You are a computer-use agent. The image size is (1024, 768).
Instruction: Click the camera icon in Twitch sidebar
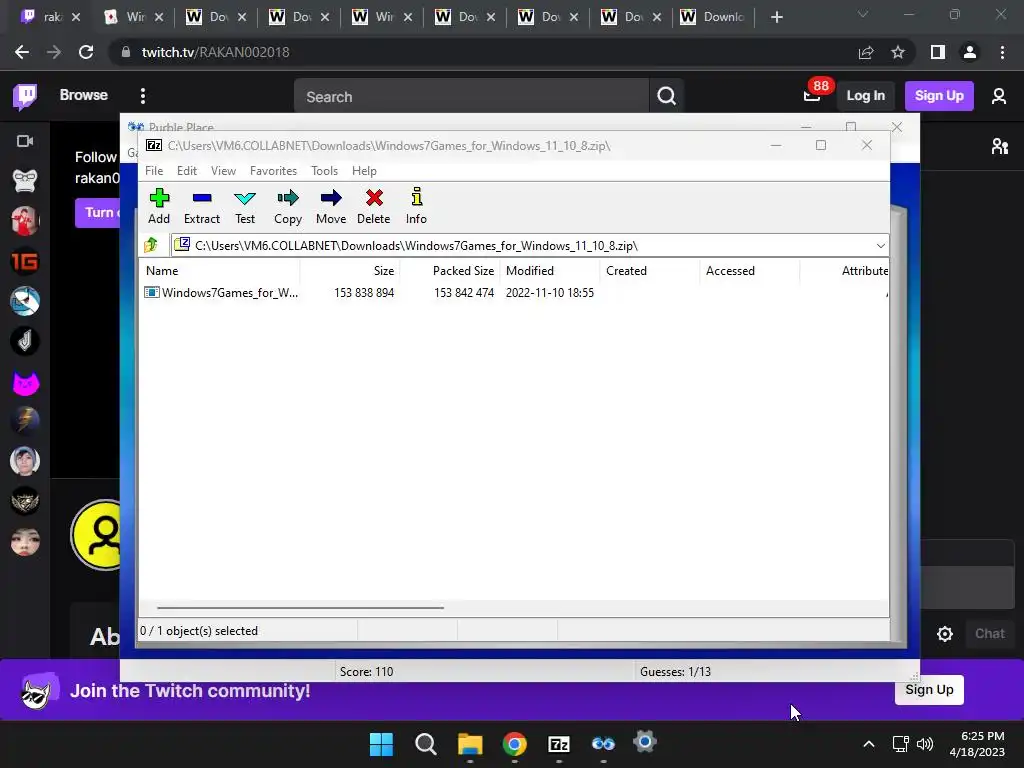[25, 141]
